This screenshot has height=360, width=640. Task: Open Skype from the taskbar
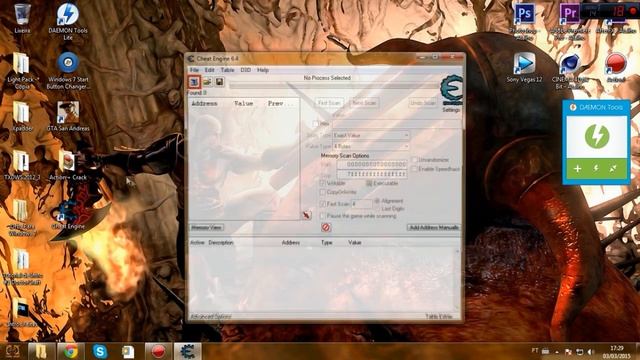[100, 351]
